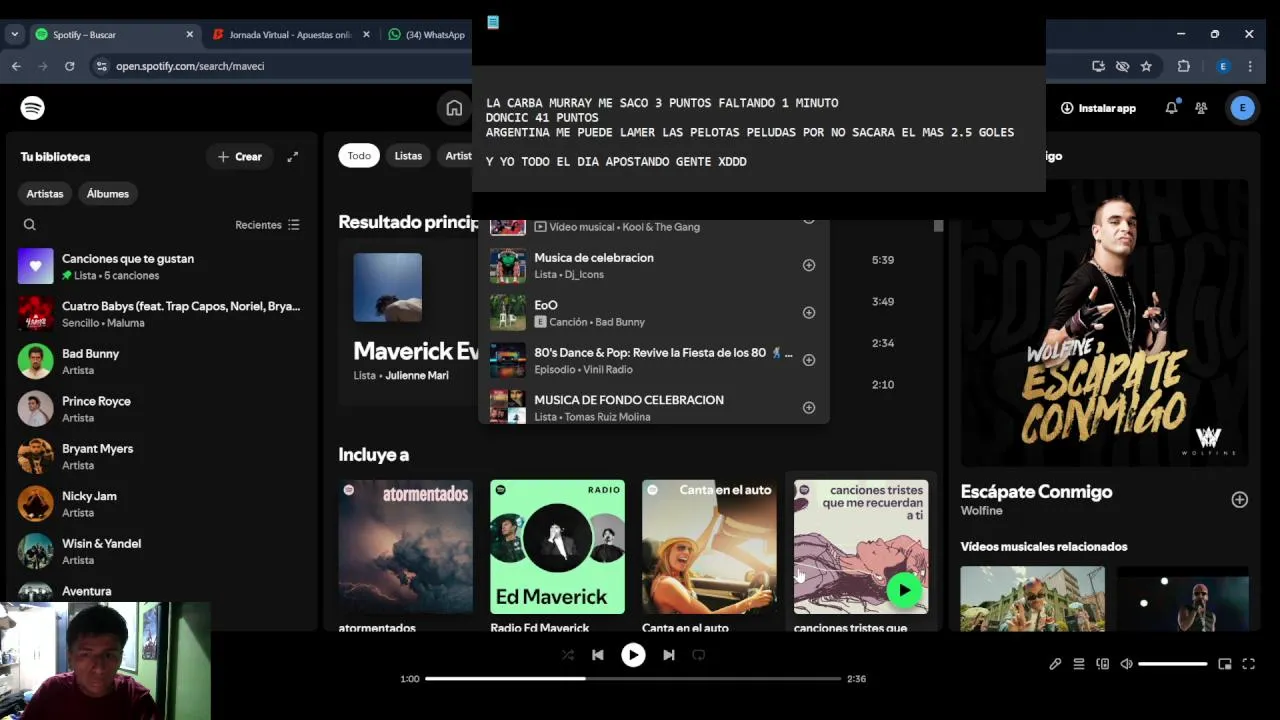Open the mini player
This screenshot has height=720, width=1280.
(x=1225, y=664)
